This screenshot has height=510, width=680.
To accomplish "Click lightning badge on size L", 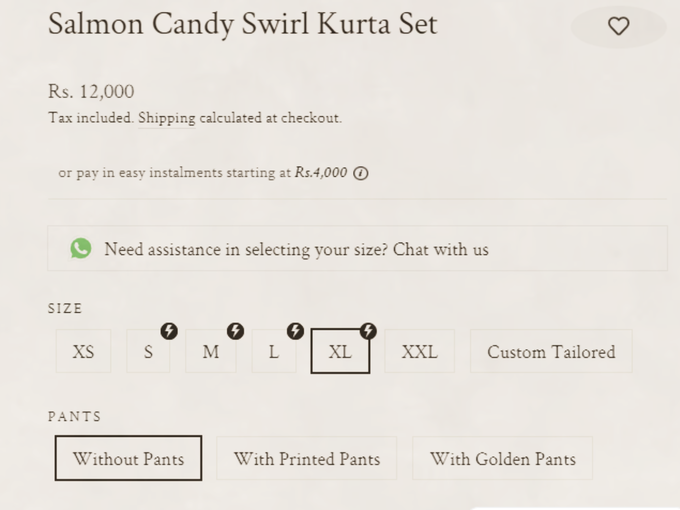I will click(x=295, y=331).
